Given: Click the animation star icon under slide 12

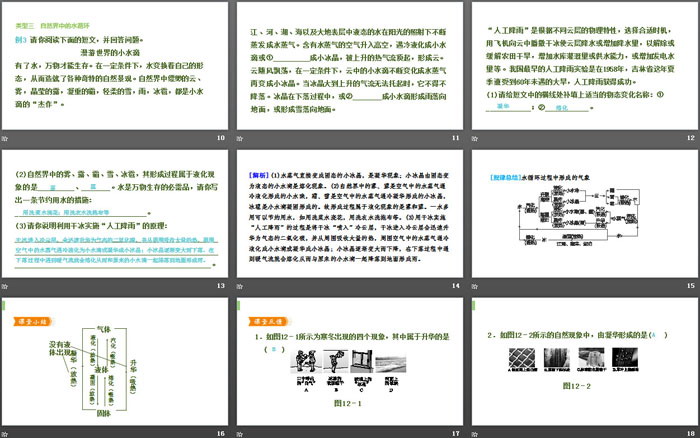Looking at the screenshot, I should click(x=475, y=138).
